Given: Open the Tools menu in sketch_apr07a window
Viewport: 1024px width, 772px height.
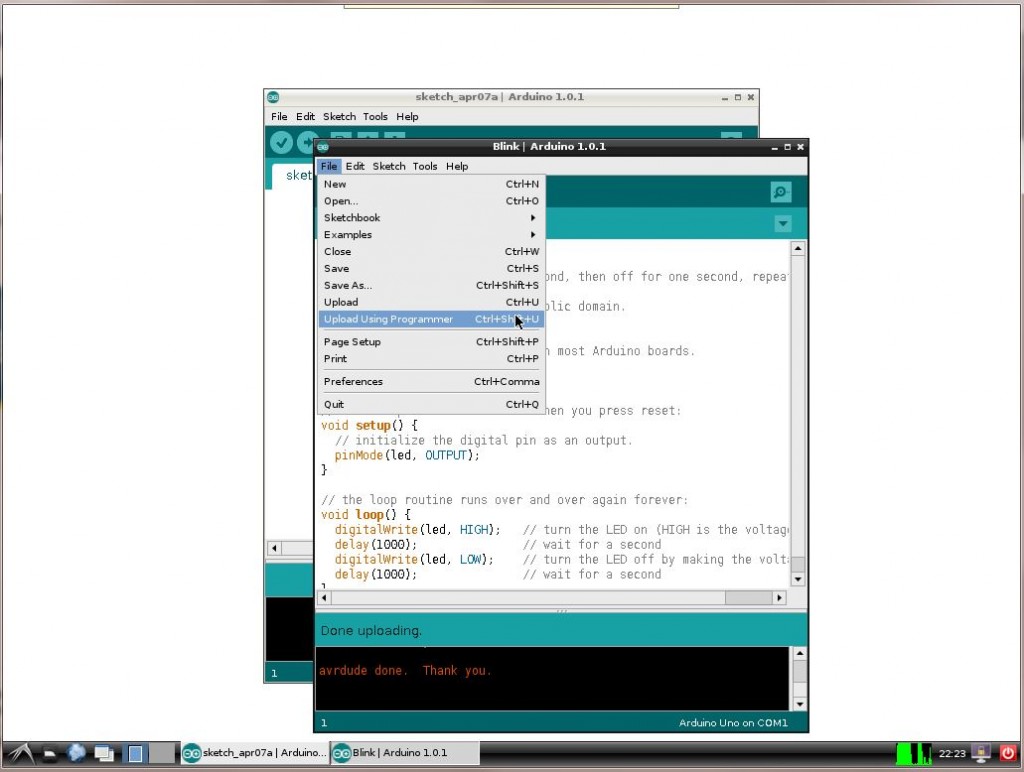Looking at the screenshot, I should pyautogui.click(x=375, y=116).
